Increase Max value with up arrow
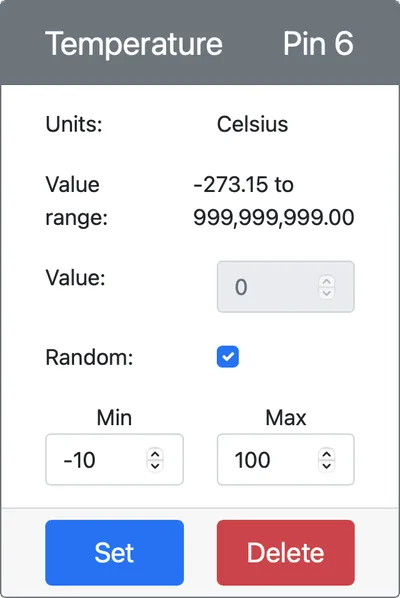The image size is (400, 598). (x=326, y=454)
